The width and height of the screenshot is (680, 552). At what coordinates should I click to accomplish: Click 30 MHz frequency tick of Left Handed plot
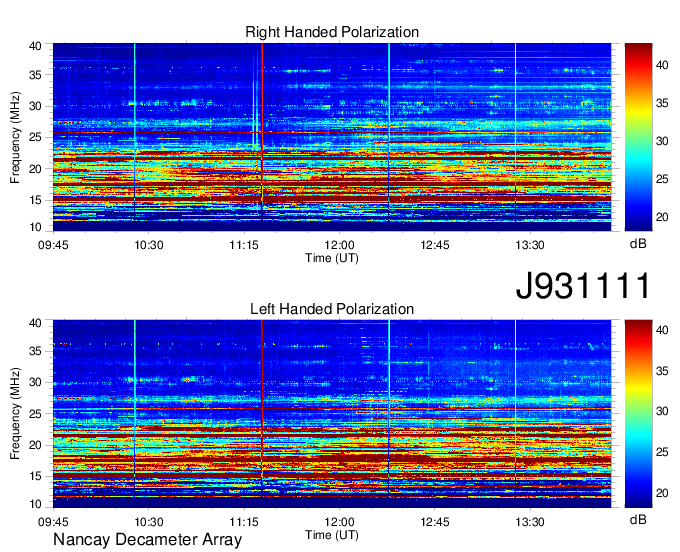(x=35, y=383)
